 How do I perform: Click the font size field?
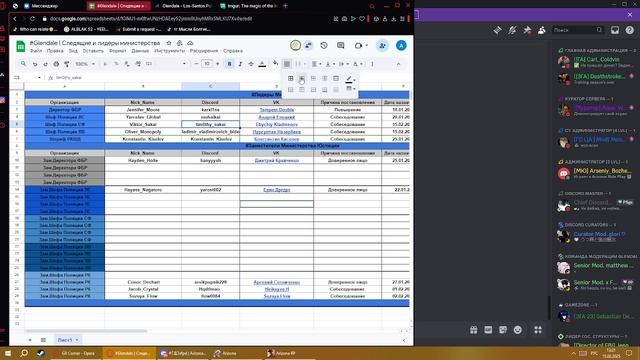point(207,64)
